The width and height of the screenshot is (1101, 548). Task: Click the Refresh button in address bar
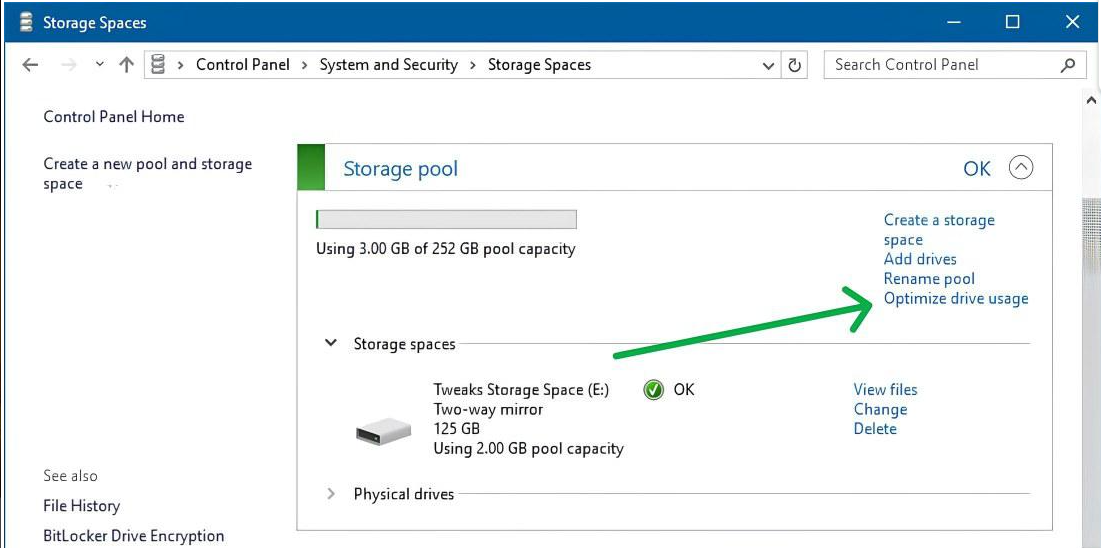click(795, 65)
